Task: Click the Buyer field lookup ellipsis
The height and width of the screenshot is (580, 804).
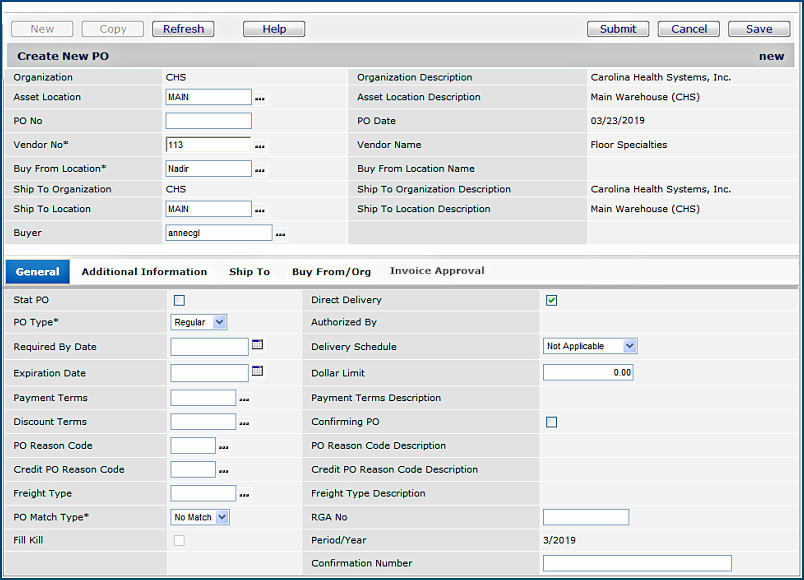Action: tap(281, 234)
